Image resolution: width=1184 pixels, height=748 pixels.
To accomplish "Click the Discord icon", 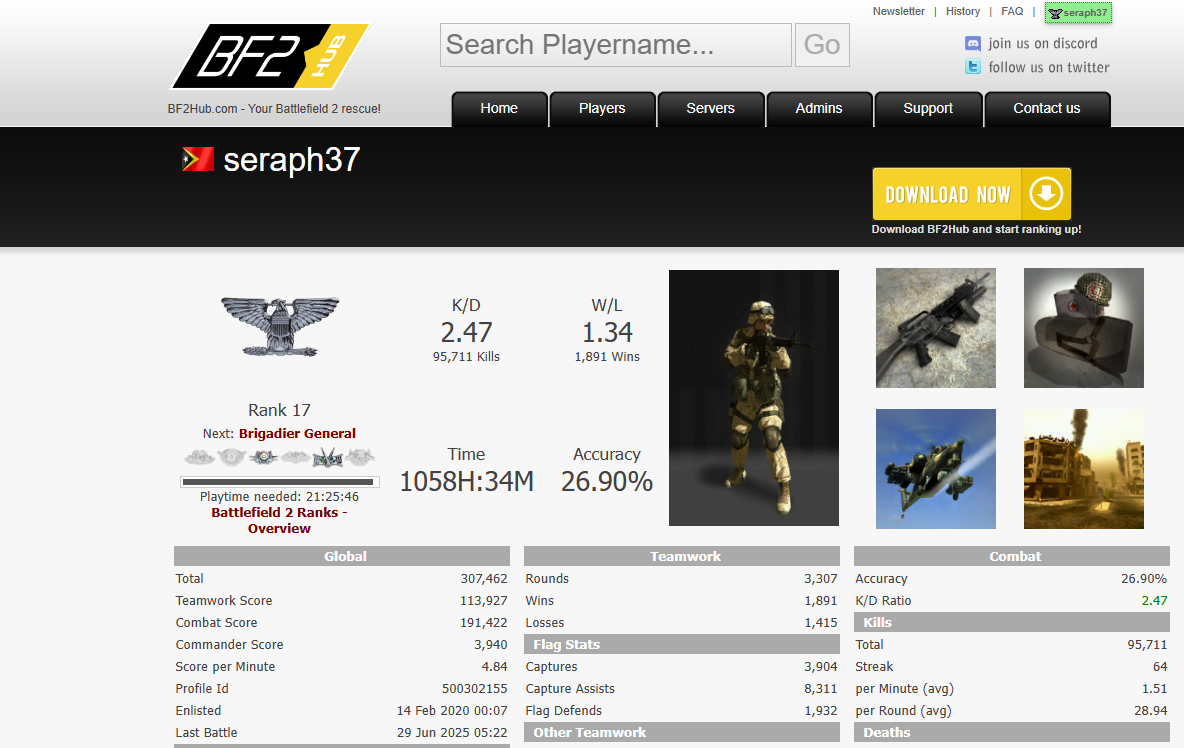I will click(x=973, y=44).
